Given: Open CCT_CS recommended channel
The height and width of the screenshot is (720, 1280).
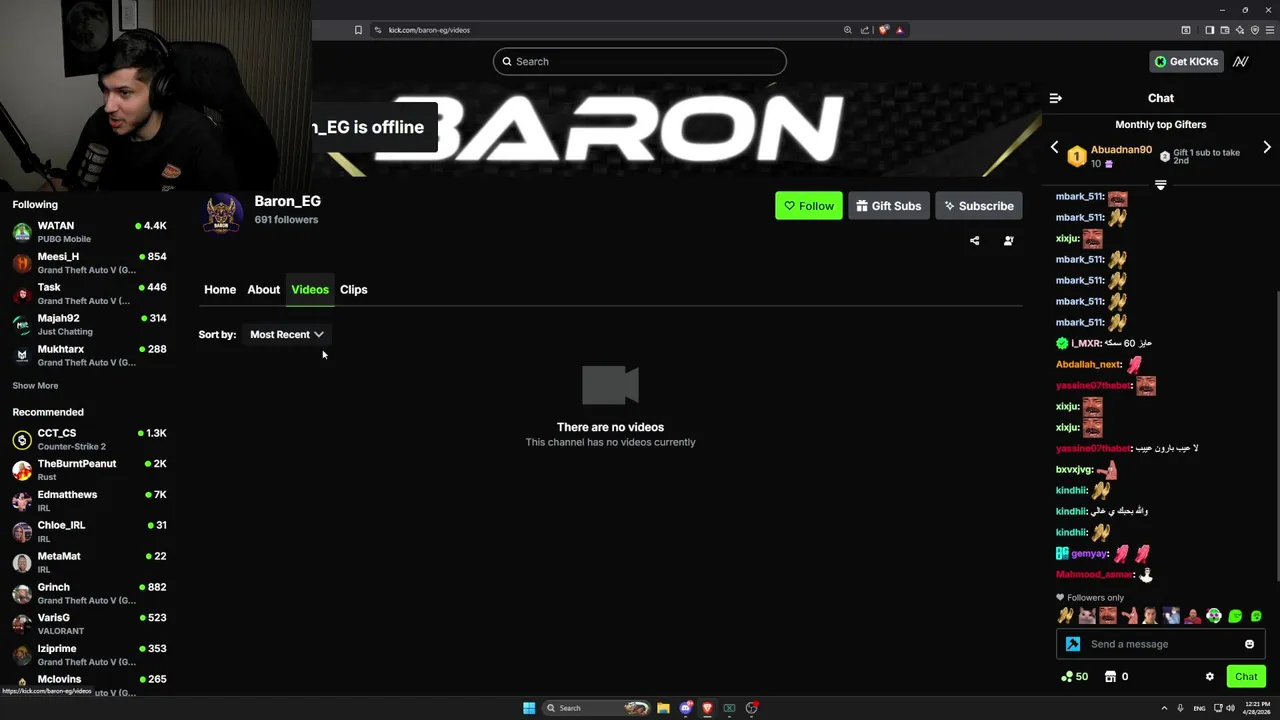Looking at the screenshot, I should (x=90, y=439).
